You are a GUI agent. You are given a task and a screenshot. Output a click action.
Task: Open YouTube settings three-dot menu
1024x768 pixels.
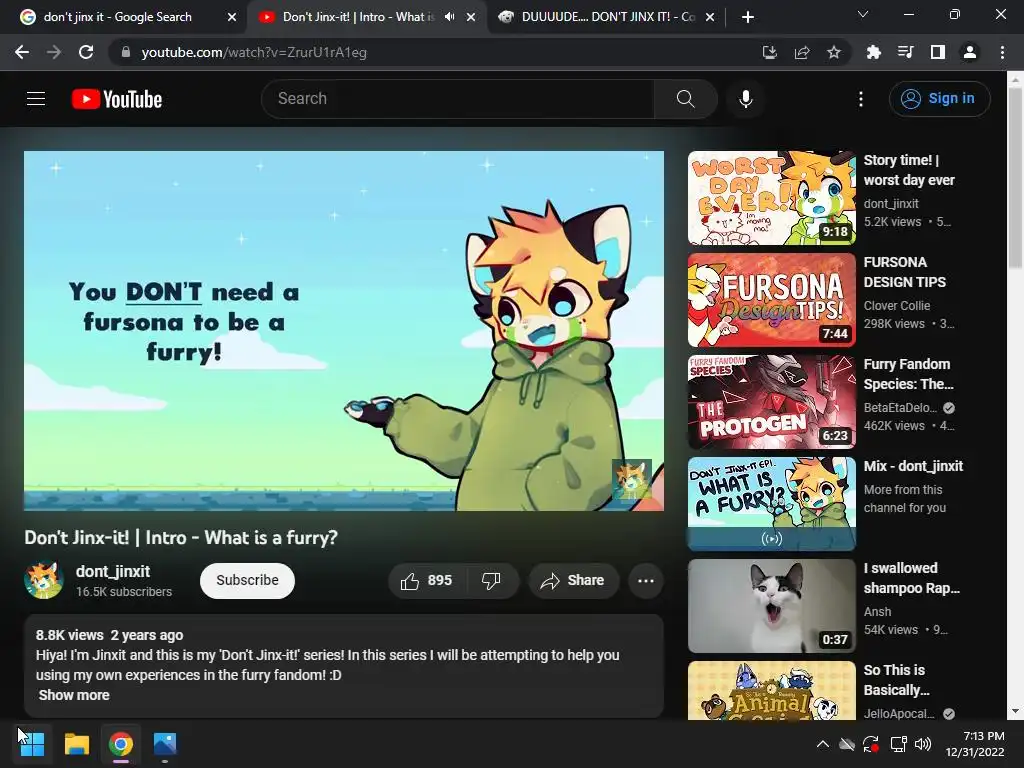(861, 99)
